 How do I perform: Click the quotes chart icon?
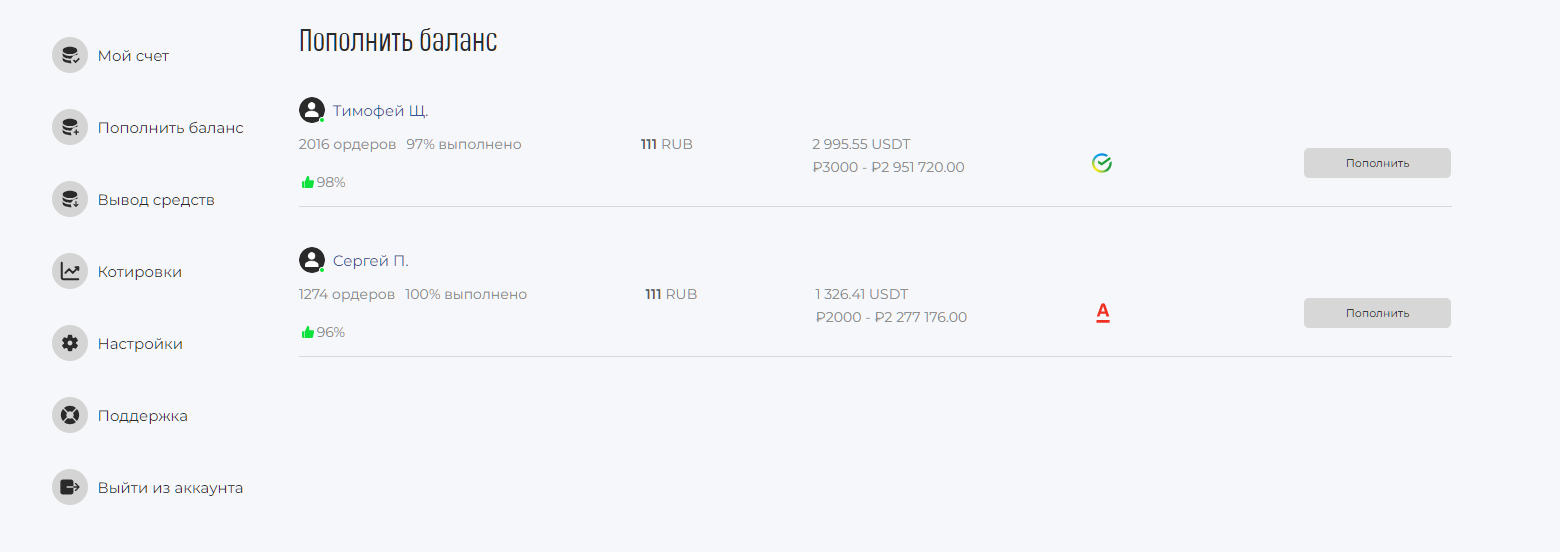click(70, 272)
